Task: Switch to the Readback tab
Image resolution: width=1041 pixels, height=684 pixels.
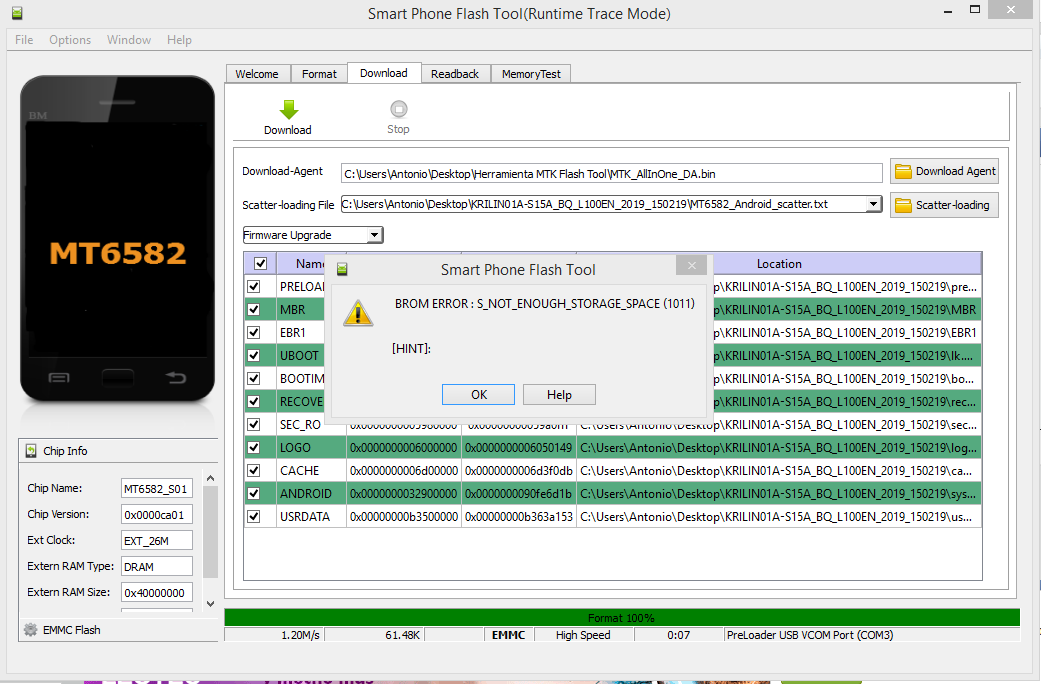Action: click(x=455, y=74)
